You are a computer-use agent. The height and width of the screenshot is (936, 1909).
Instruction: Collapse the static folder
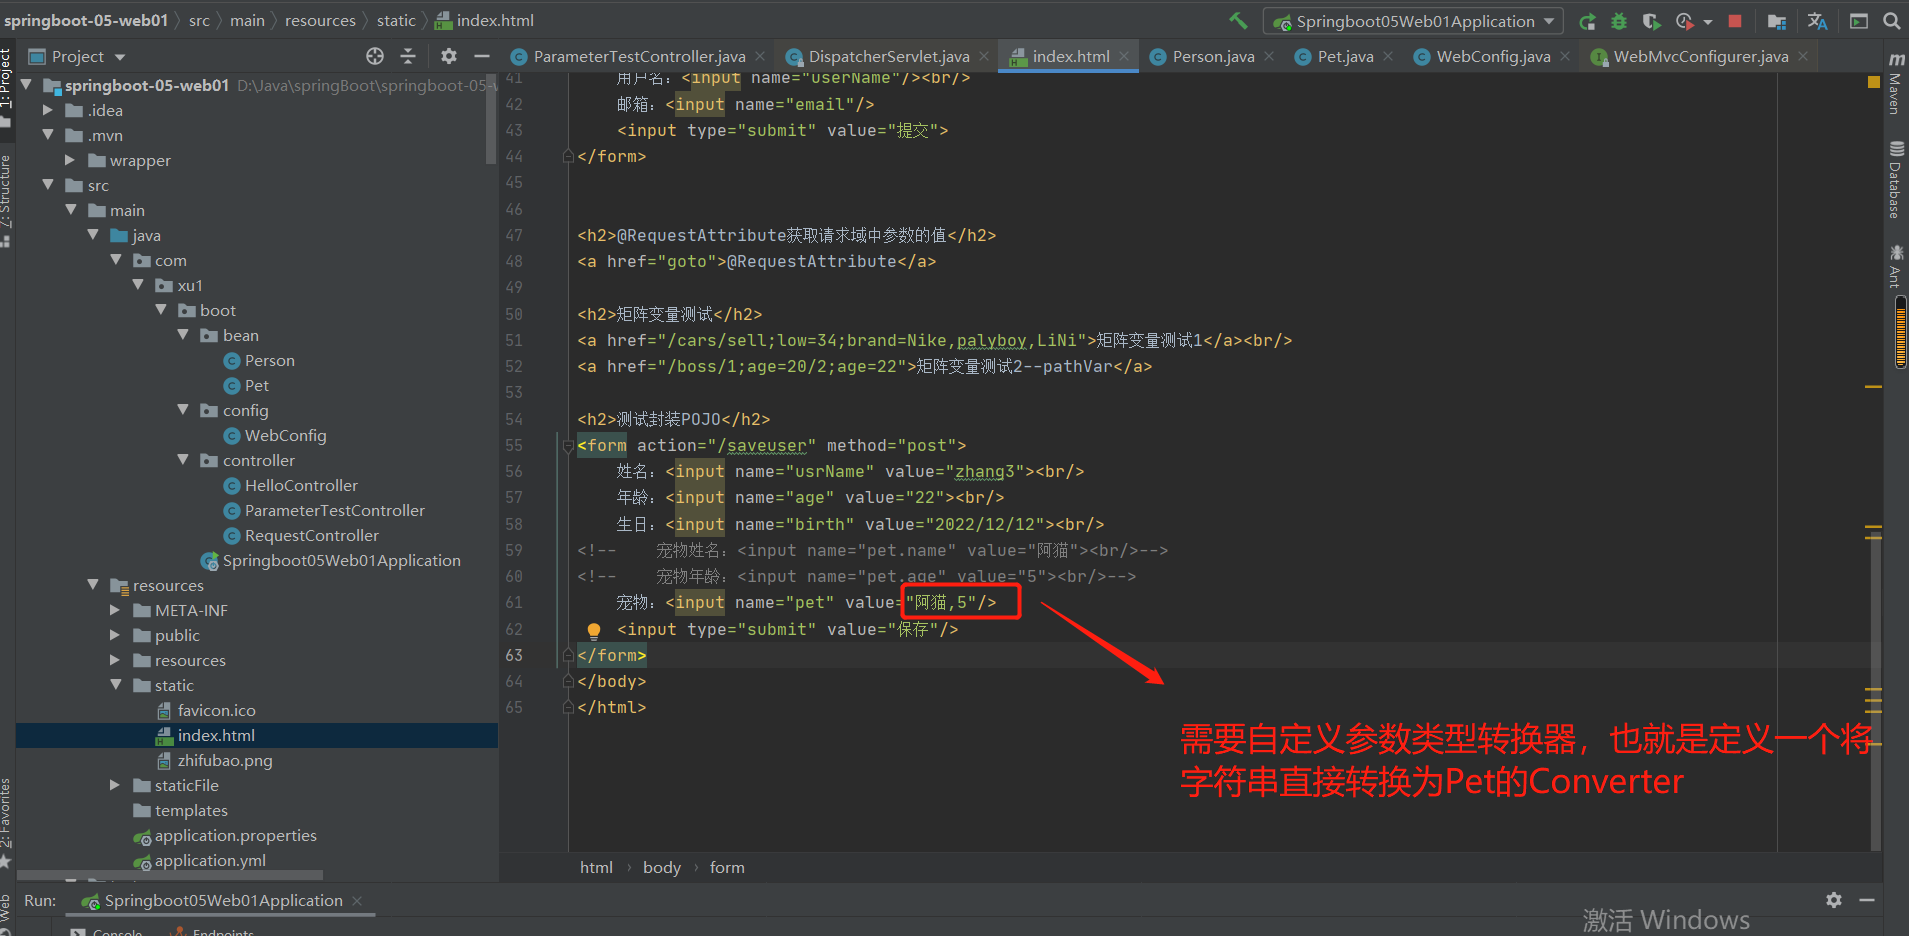(x=115, y=685)
